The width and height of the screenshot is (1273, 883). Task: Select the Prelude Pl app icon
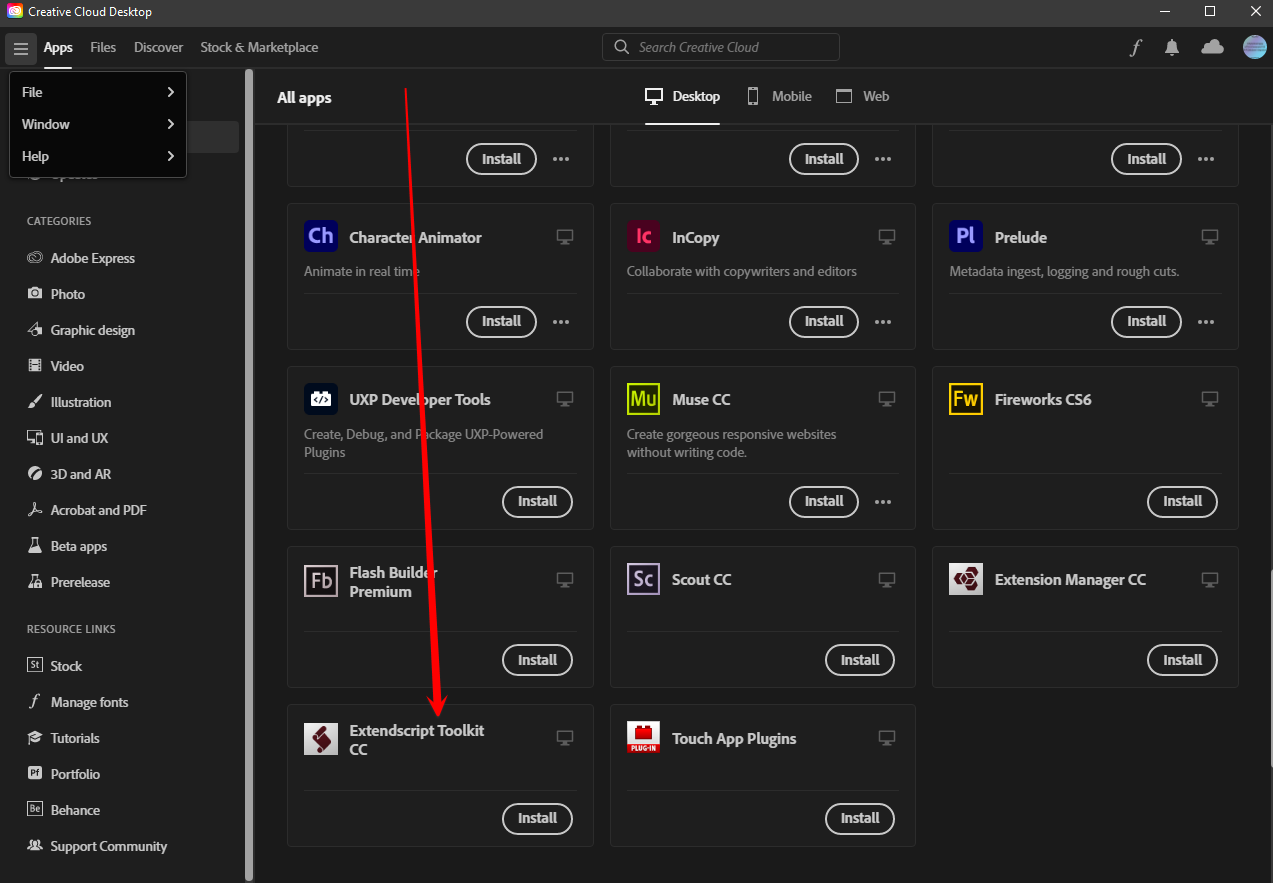coord(966,235)
